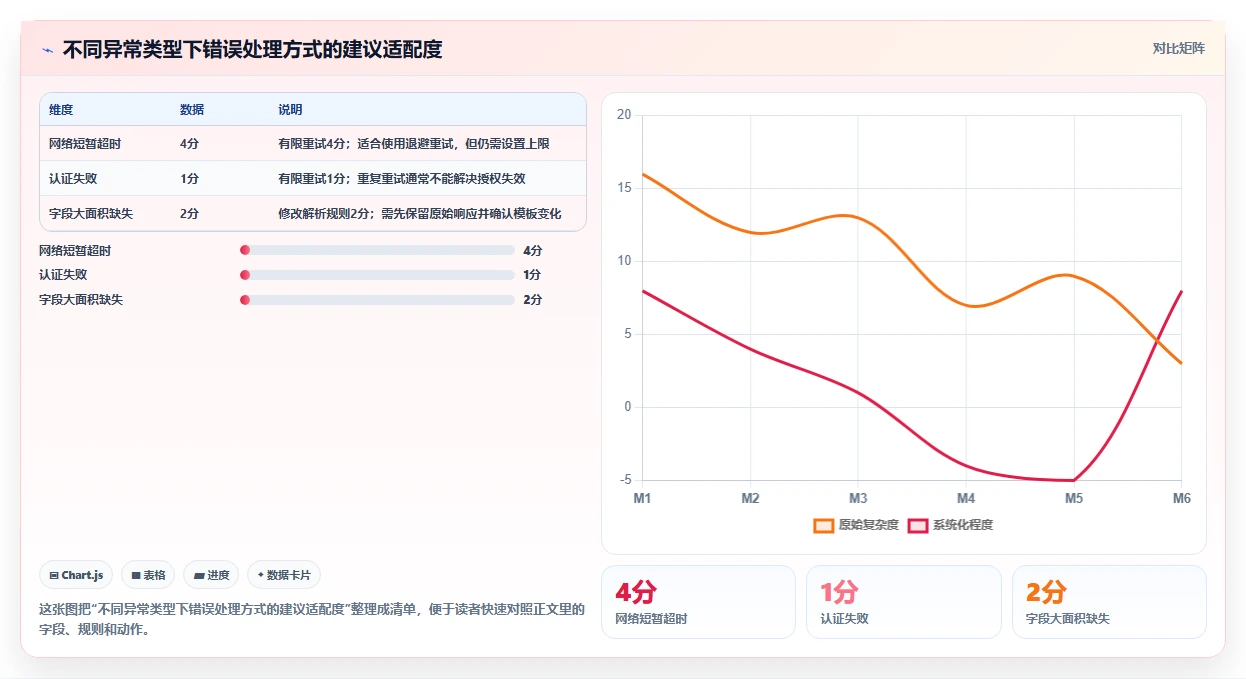The width and height of the screenshot is (1246, 679).
Task: Click 网络短暂超时 cell in the table
Action: 85,144
